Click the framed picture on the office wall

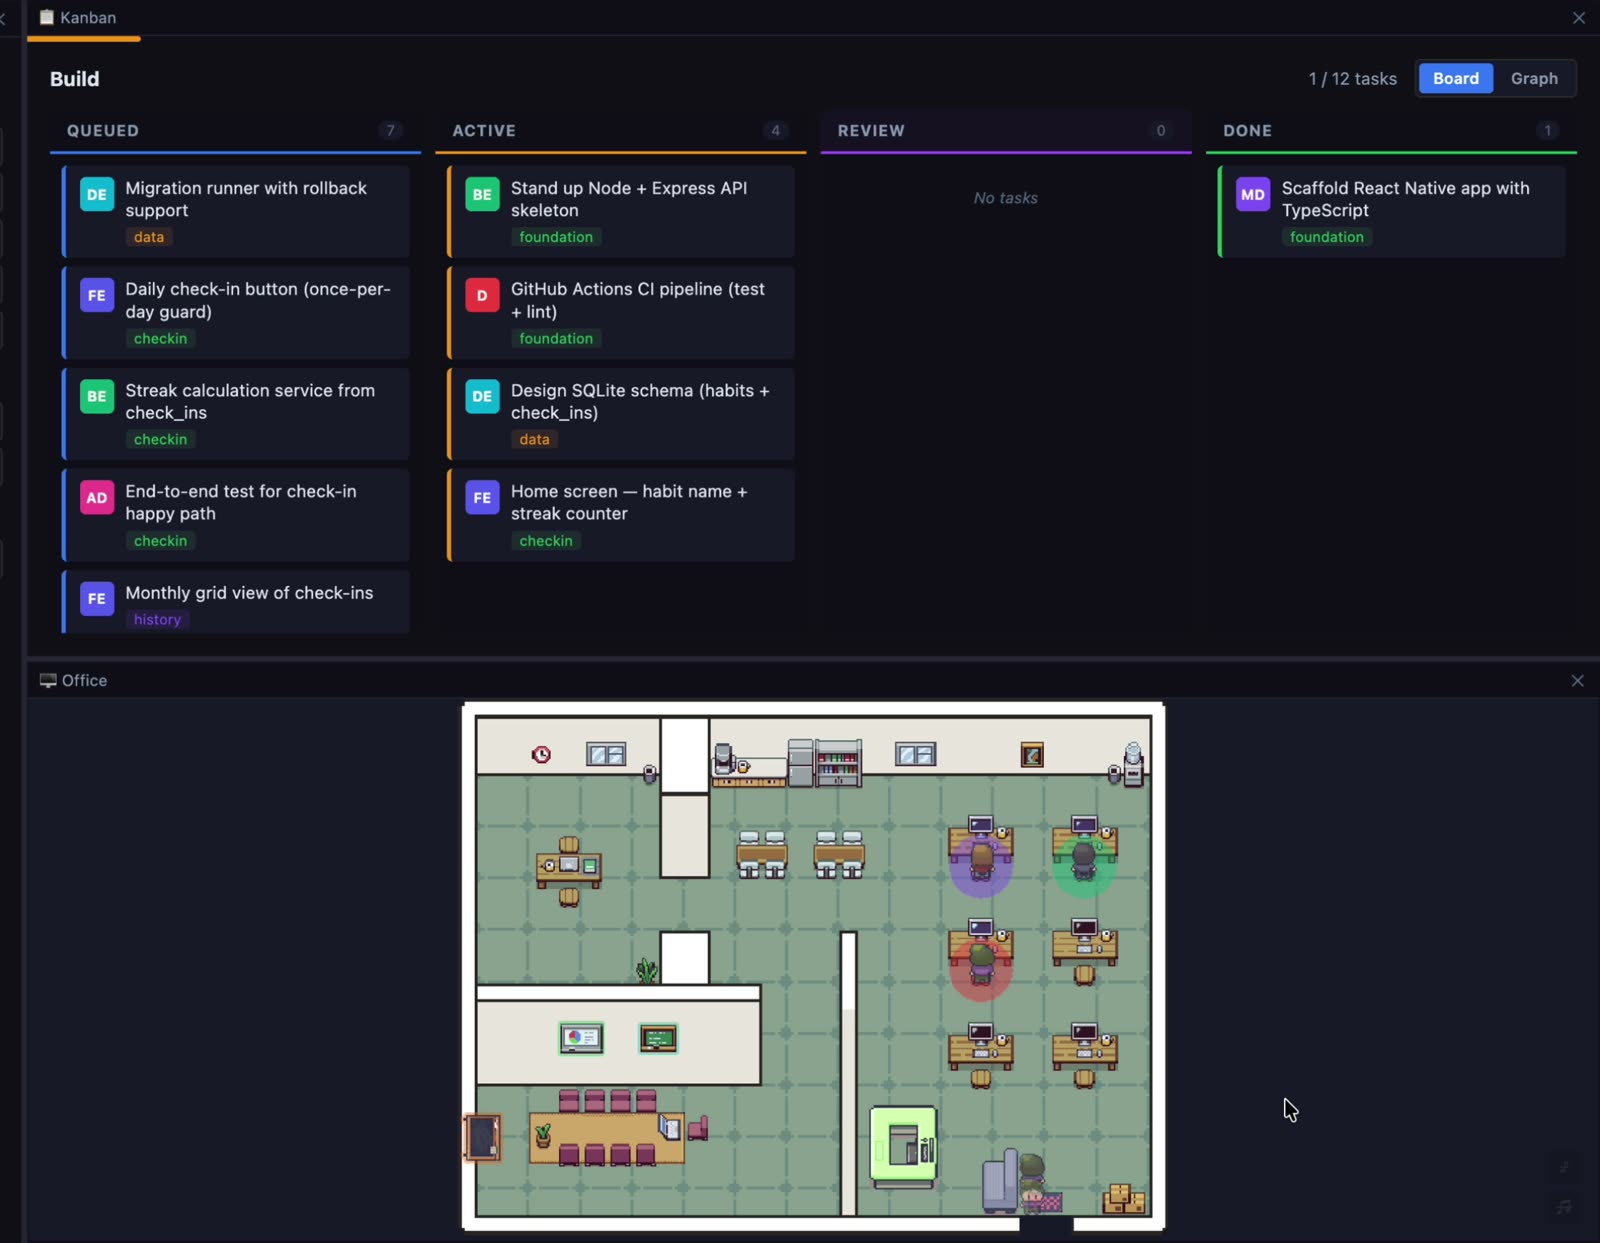pos(1032,755)
